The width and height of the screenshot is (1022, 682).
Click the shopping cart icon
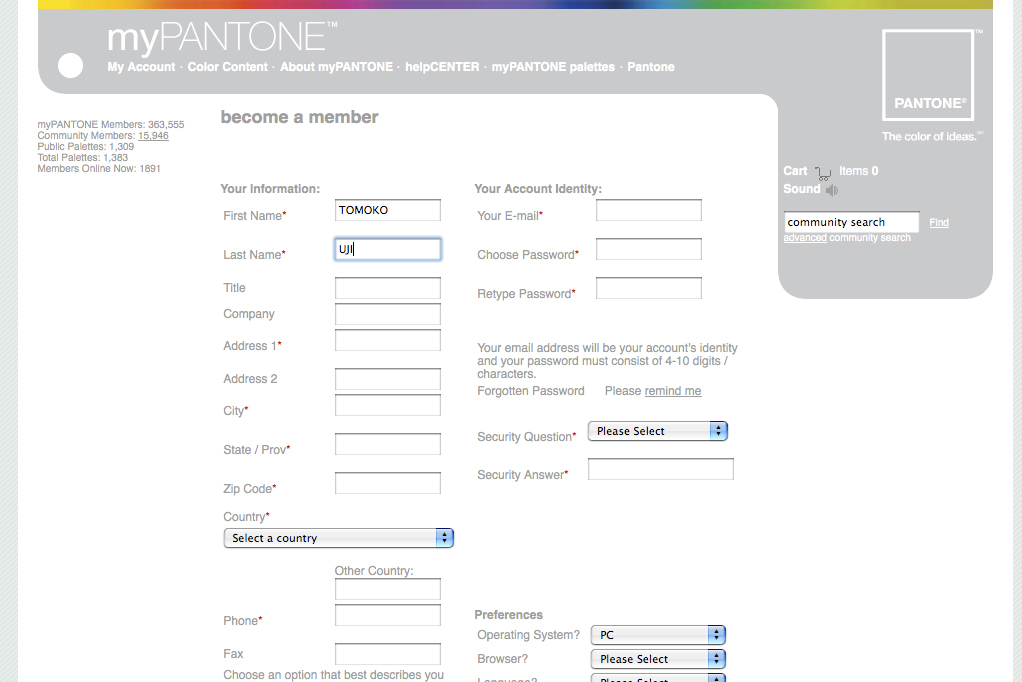823,173
